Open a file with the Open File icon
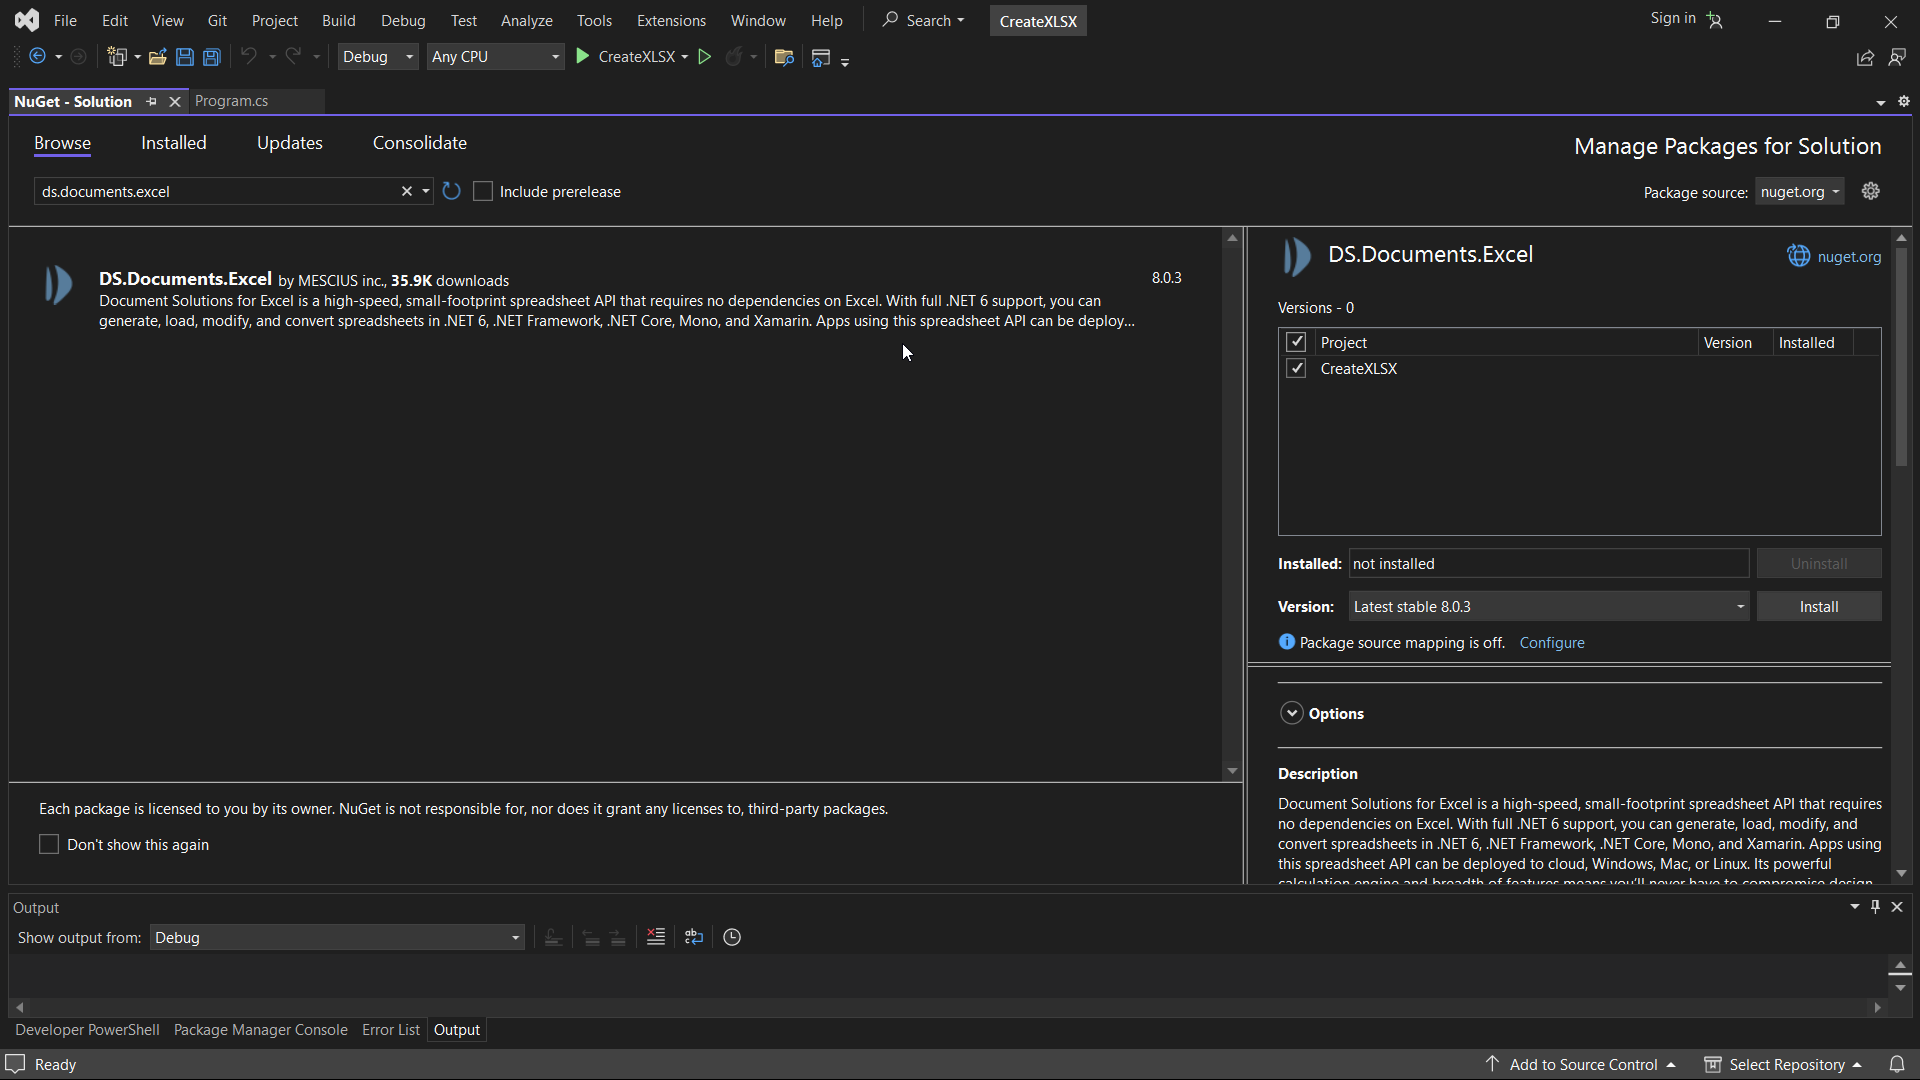1920x1080 pixels. (x=157, y=57)
